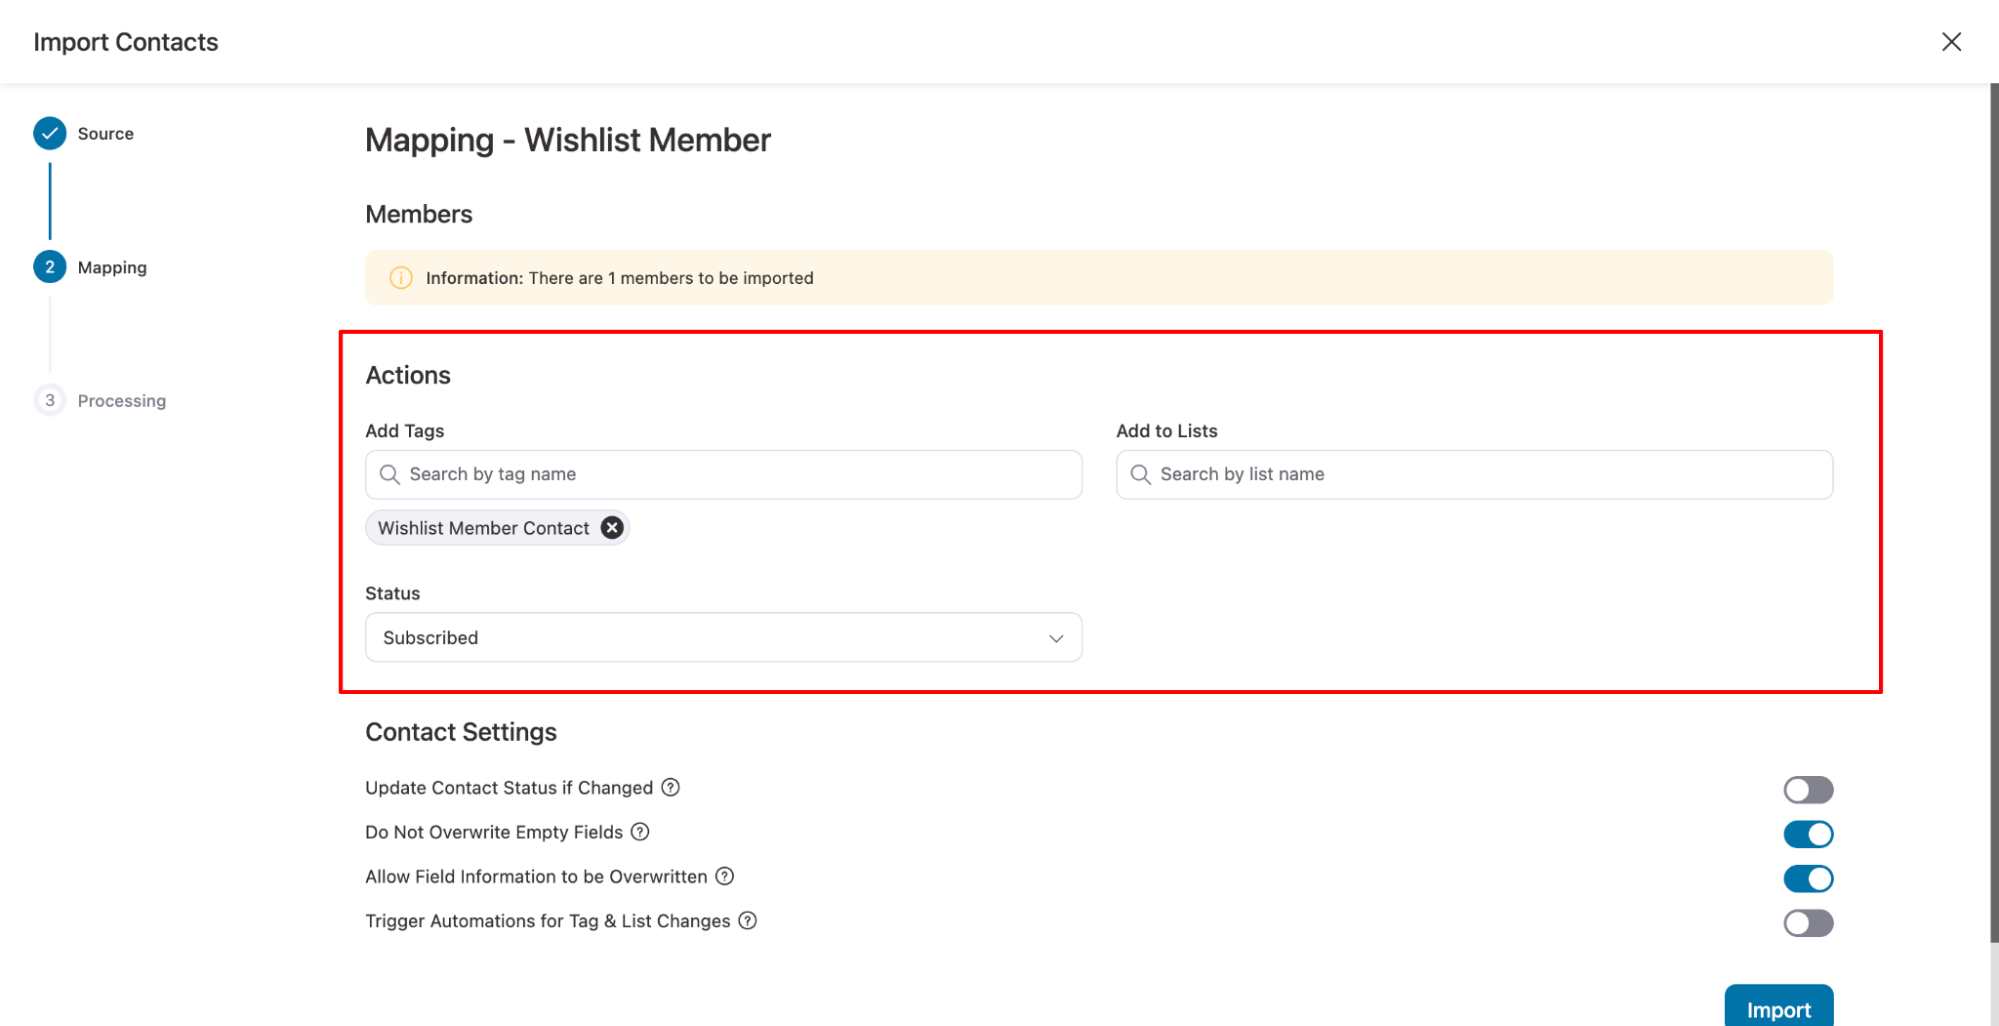Click the Import button

click(1778, 1009)
